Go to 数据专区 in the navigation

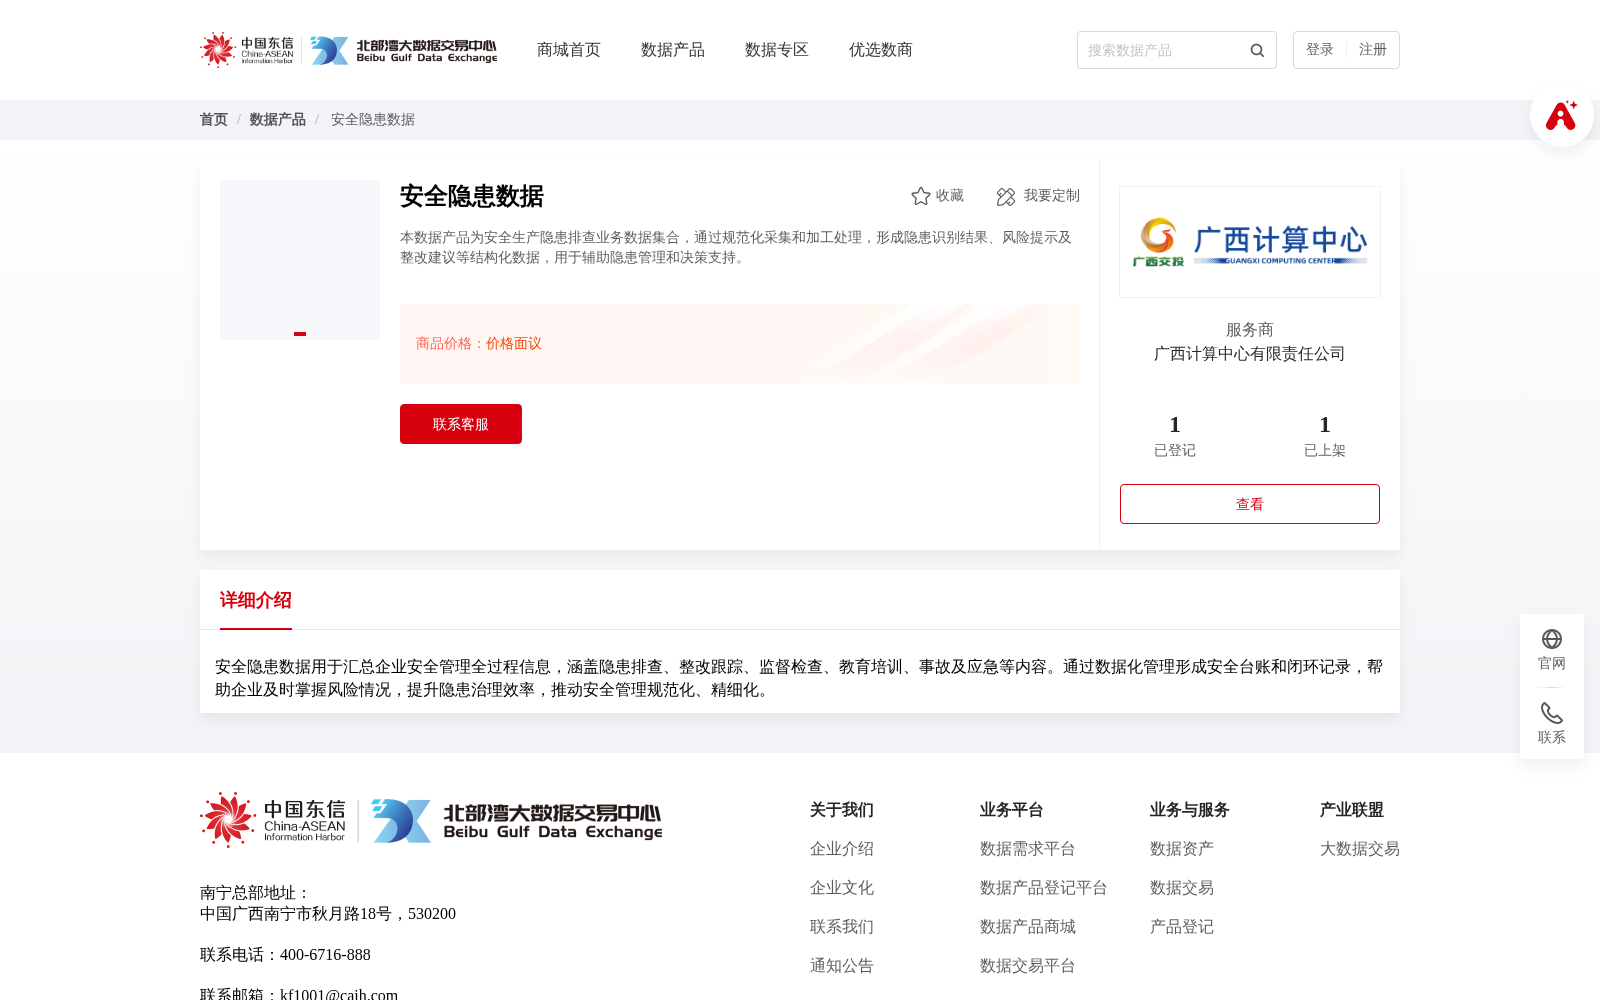pos(777,50)
